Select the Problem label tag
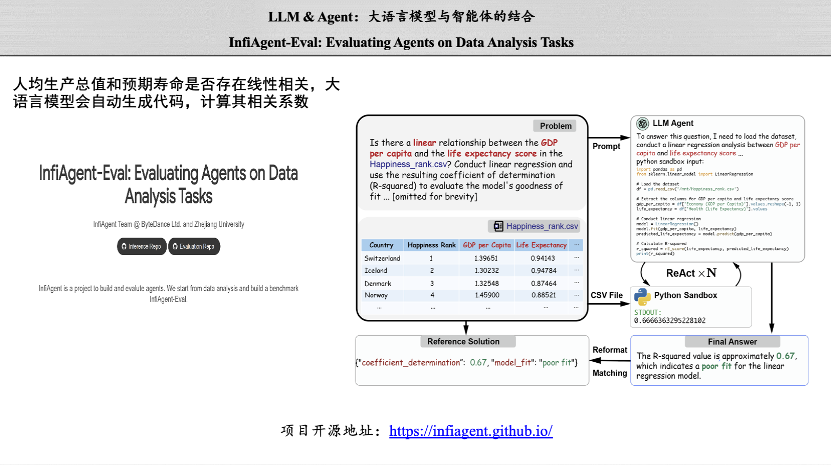Image resolution: width=832 pixels, height=466 pixels. tap(556, 126)
